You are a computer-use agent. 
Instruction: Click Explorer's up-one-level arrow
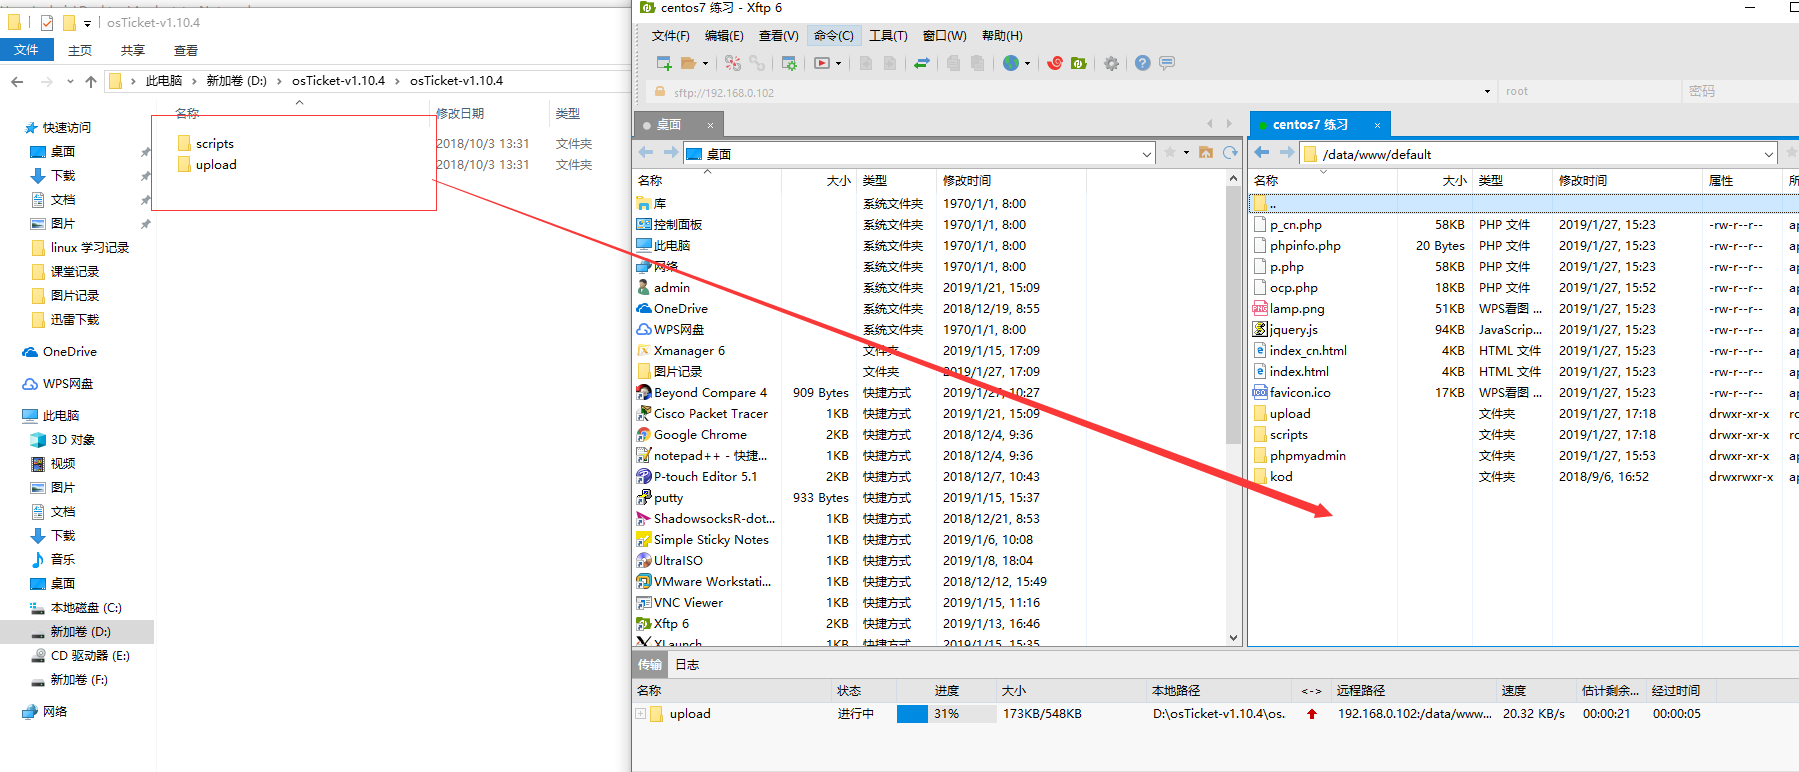point(91,81)
